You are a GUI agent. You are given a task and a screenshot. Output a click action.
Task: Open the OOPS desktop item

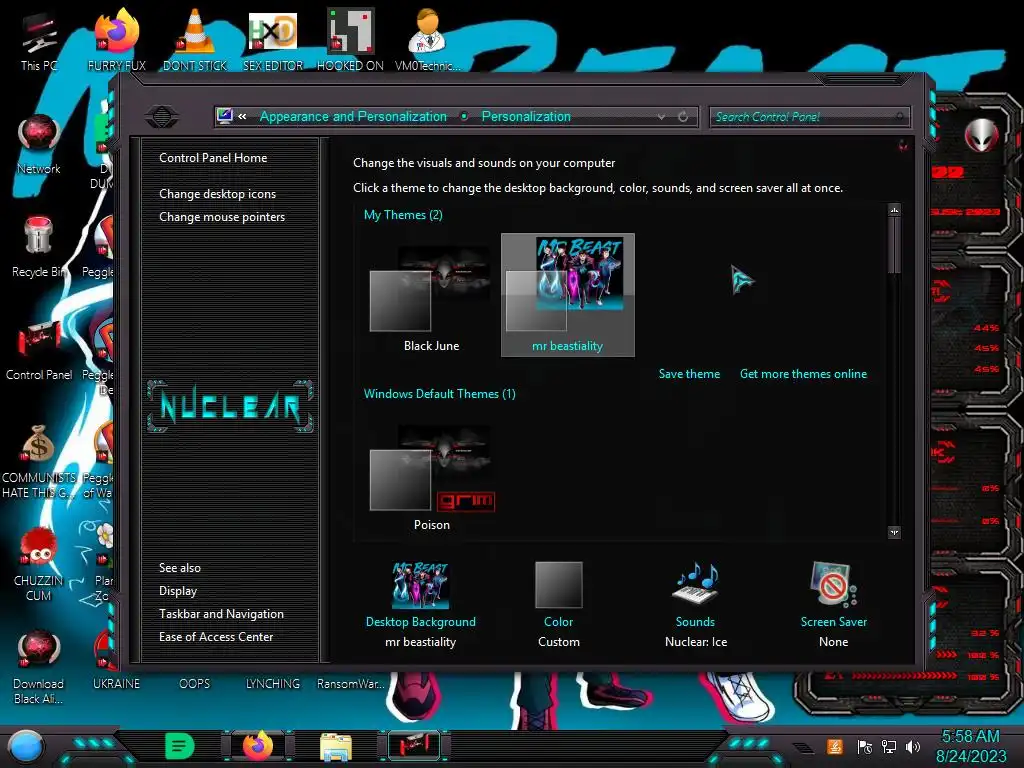click(195, 684)
